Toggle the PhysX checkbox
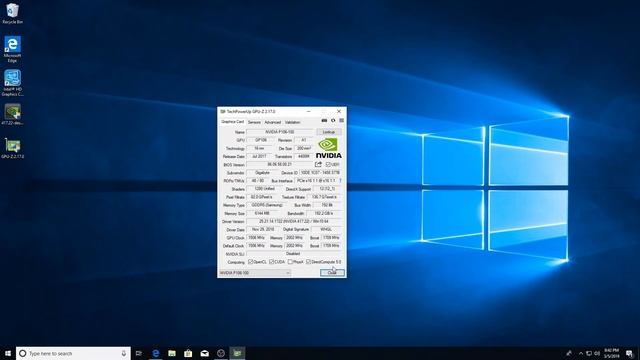640x360 pixels. click(x=290, y=262)
